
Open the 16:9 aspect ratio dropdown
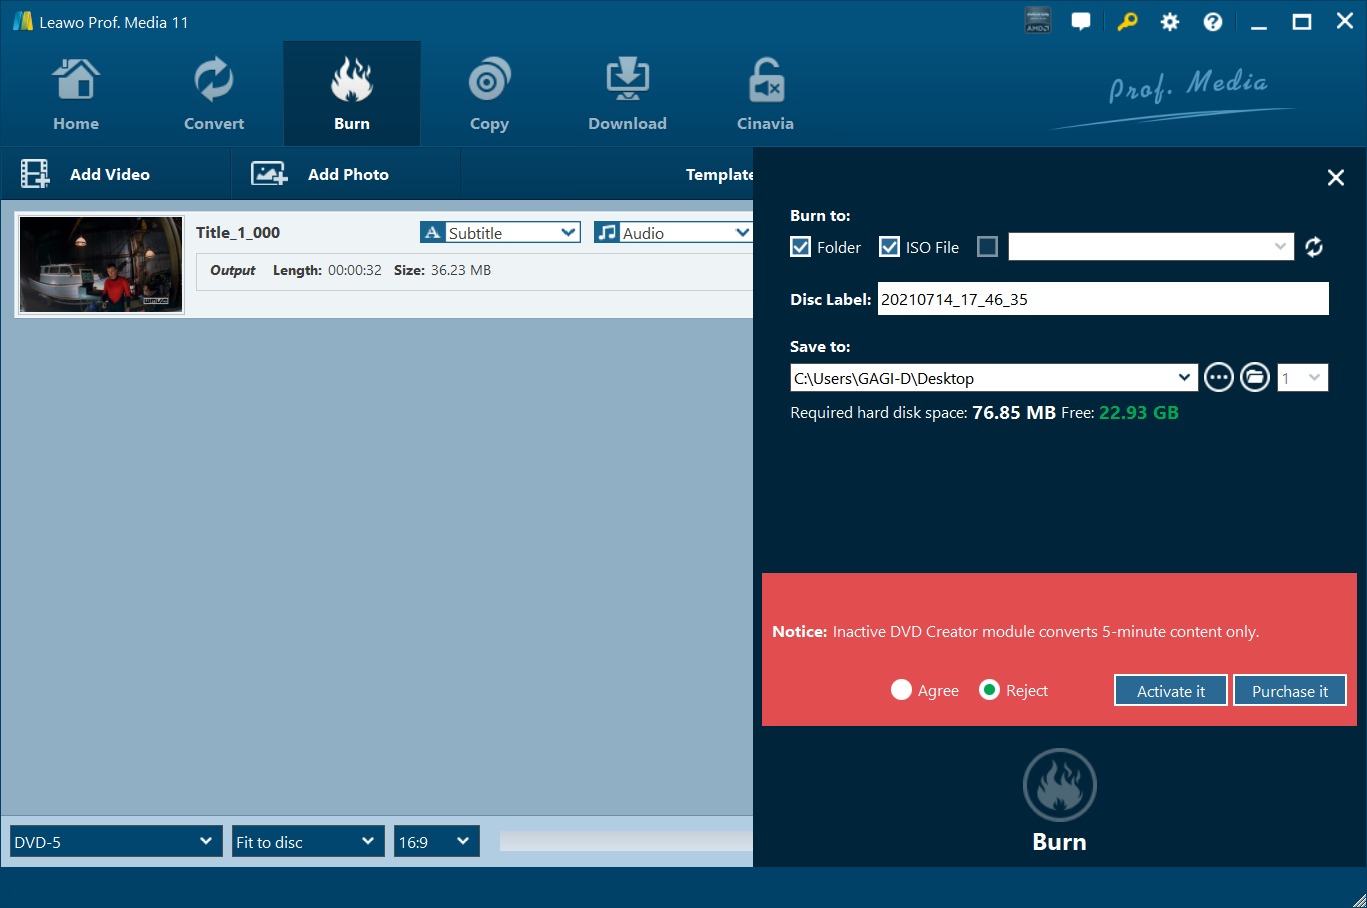pos(436,841)
